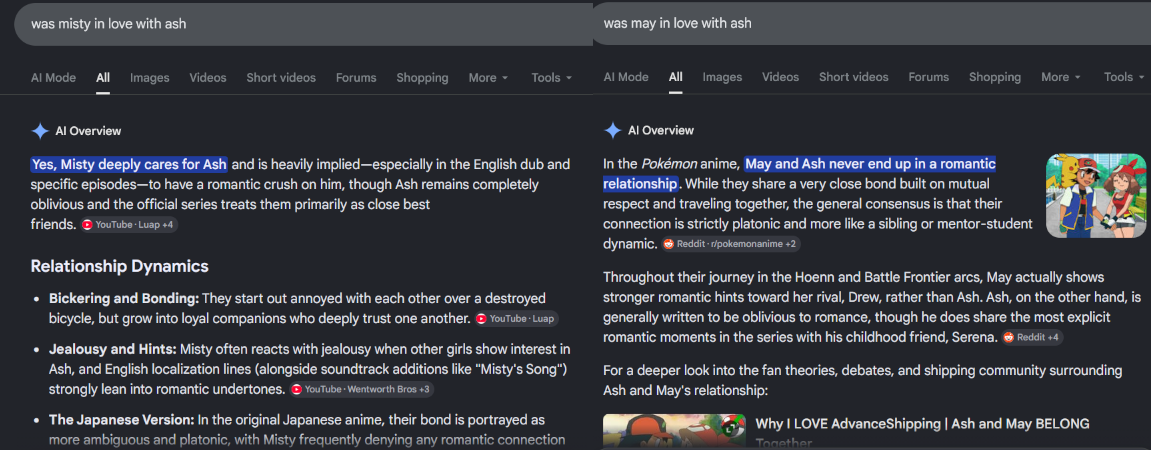Click YouTube icon in "Luap +4" chip
Screen dimensions: 1151x450
point(87,225)
